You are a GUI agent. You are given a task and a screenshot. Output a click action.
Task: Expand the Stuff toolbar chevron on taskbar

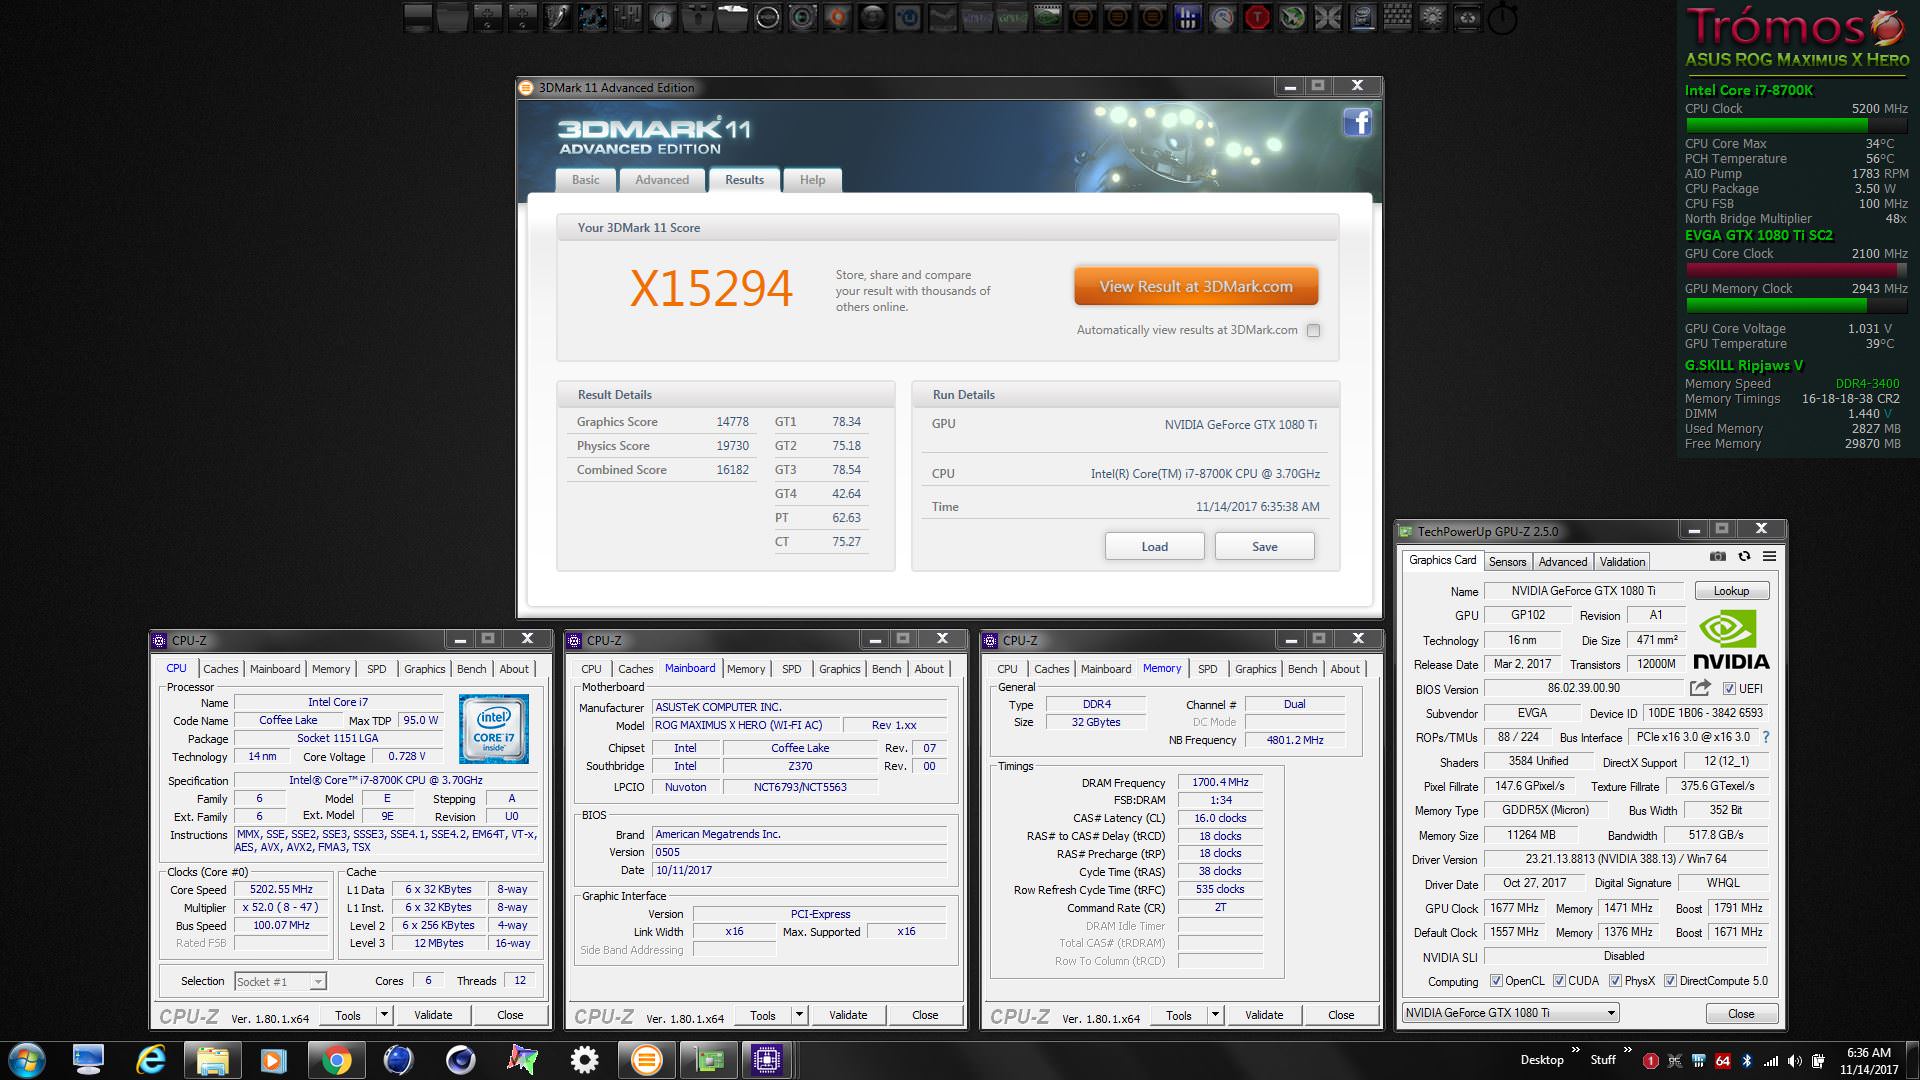click(x=1627, y=1050)
